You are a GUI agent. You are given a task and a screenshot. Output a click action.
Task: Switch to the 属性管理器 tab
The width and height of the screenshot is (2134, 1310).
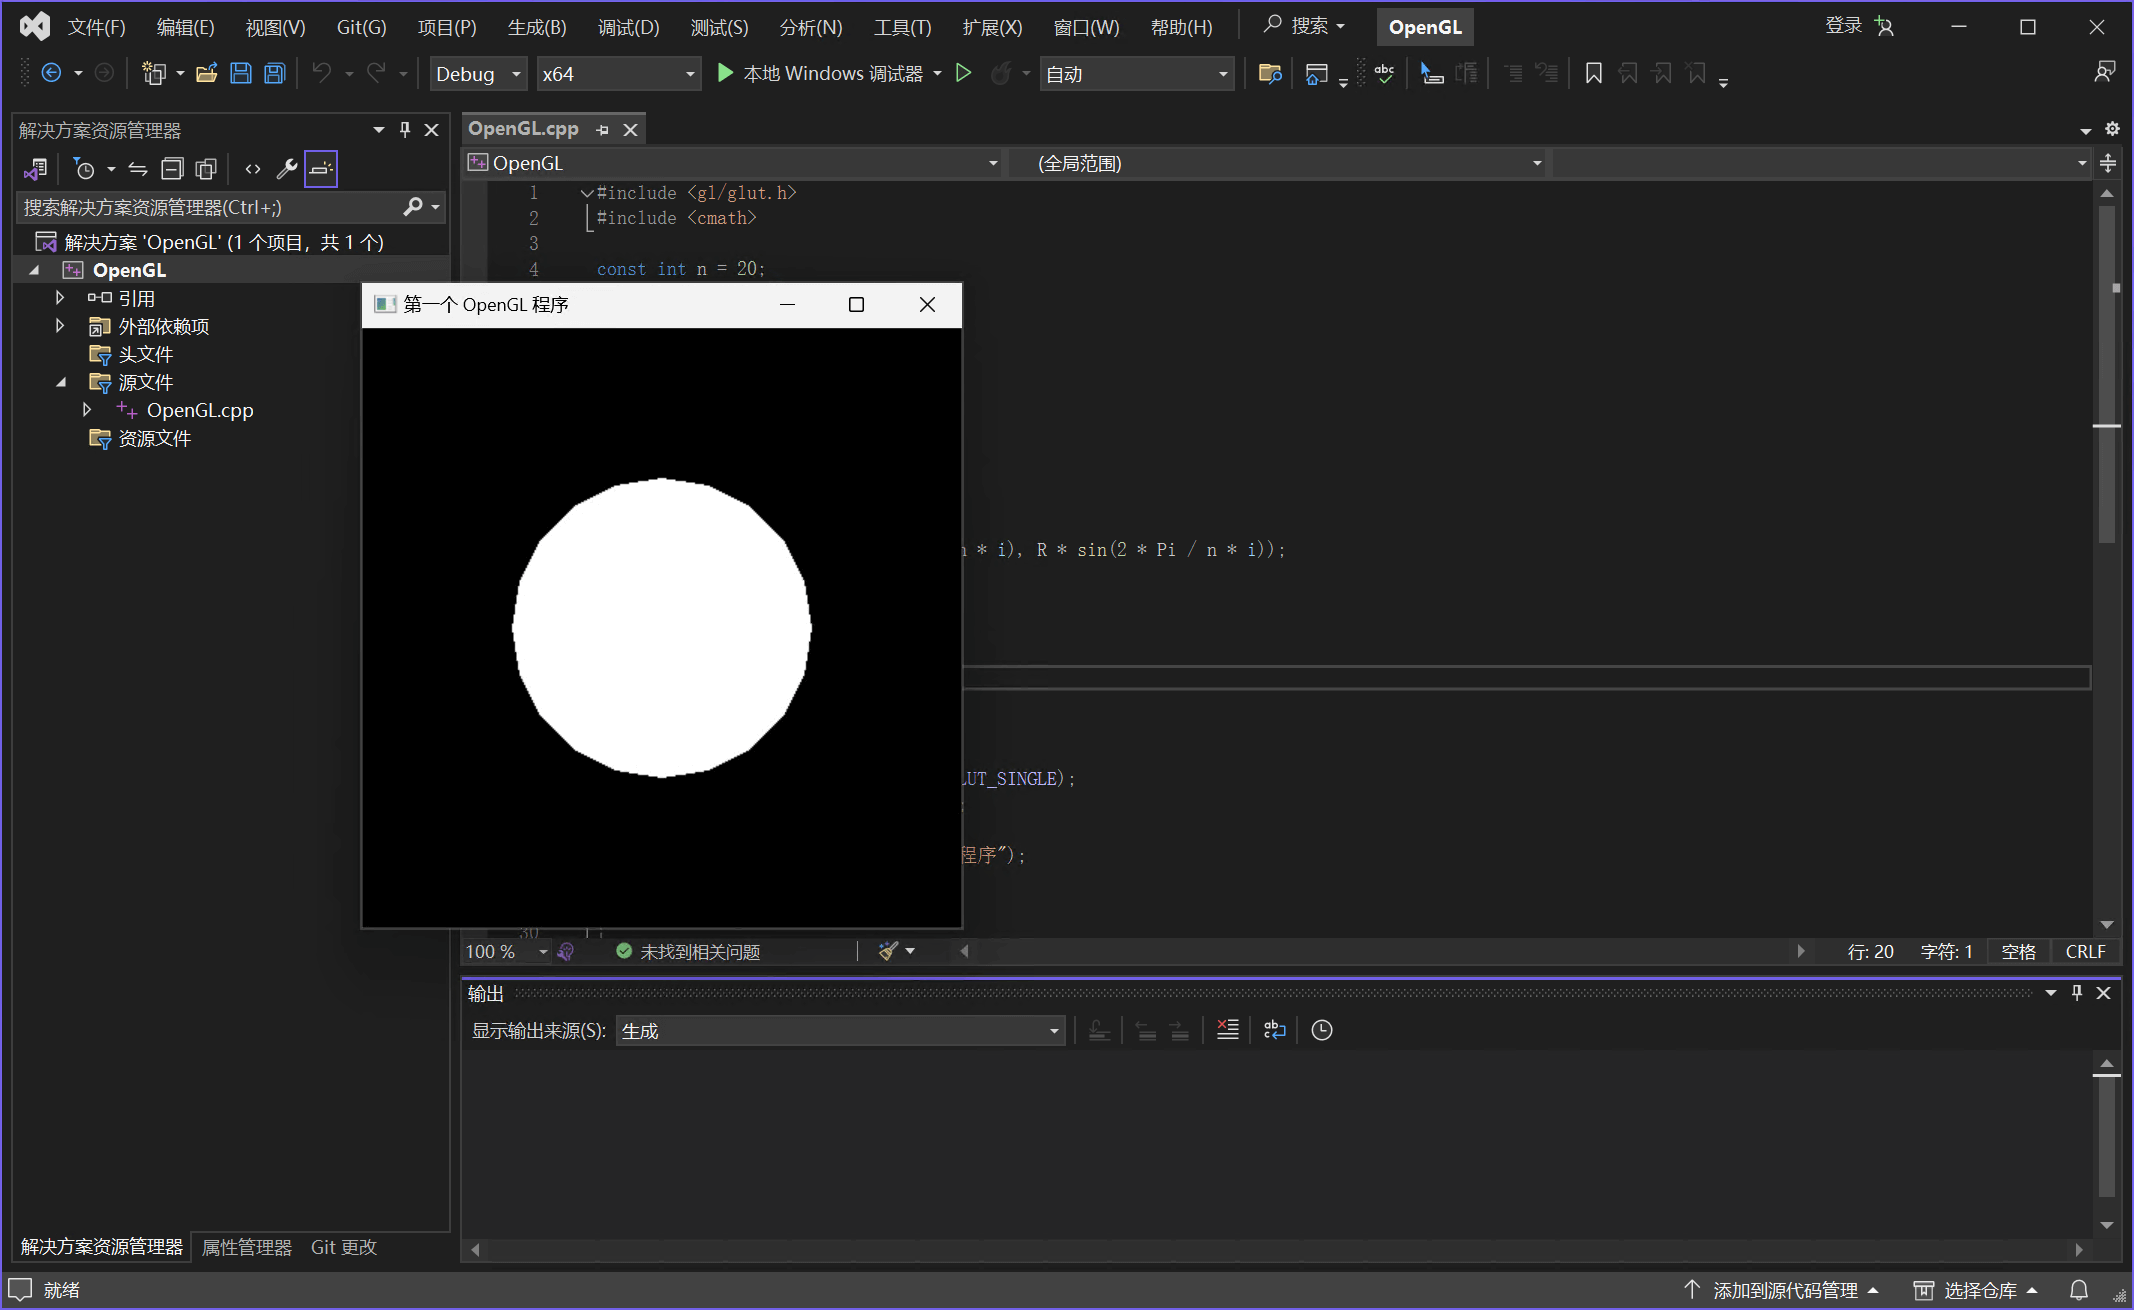tap(247, 1247)
